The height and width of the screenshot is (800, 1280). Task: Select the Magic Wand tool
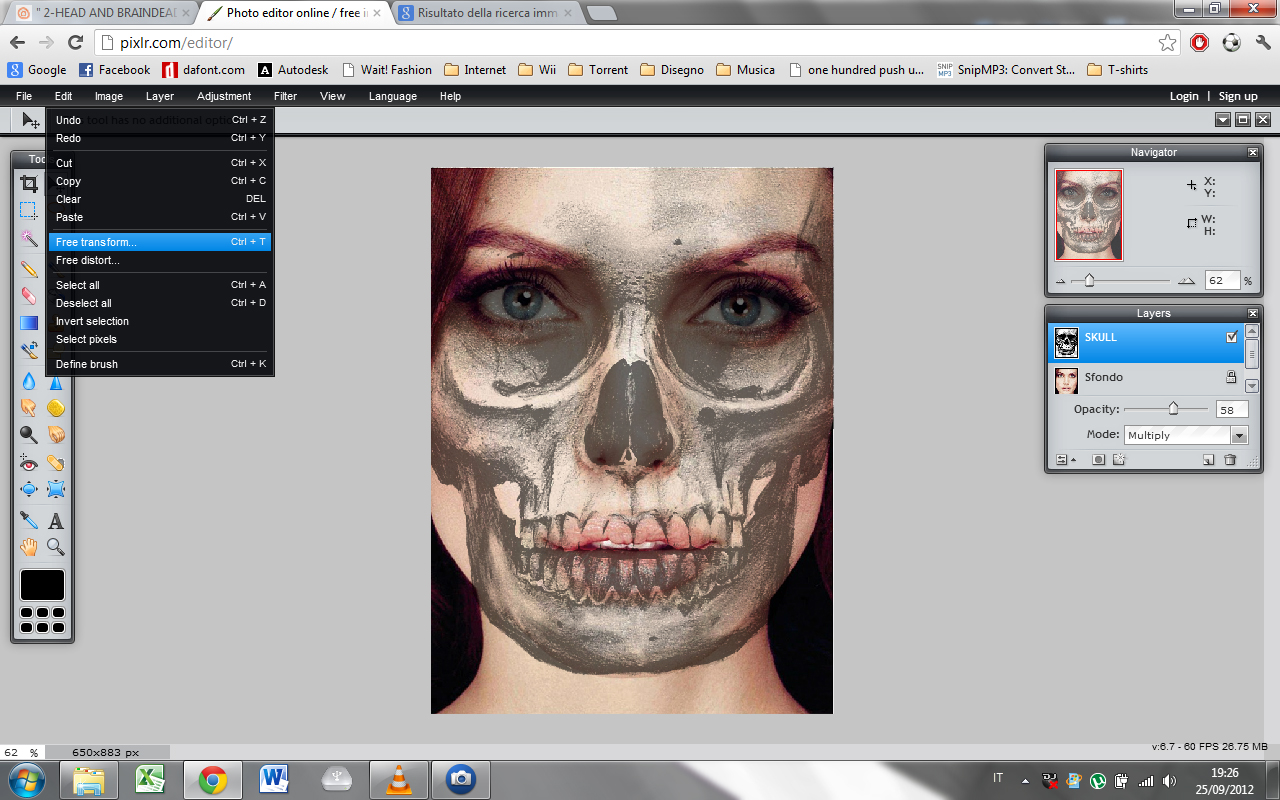(29, 238)
